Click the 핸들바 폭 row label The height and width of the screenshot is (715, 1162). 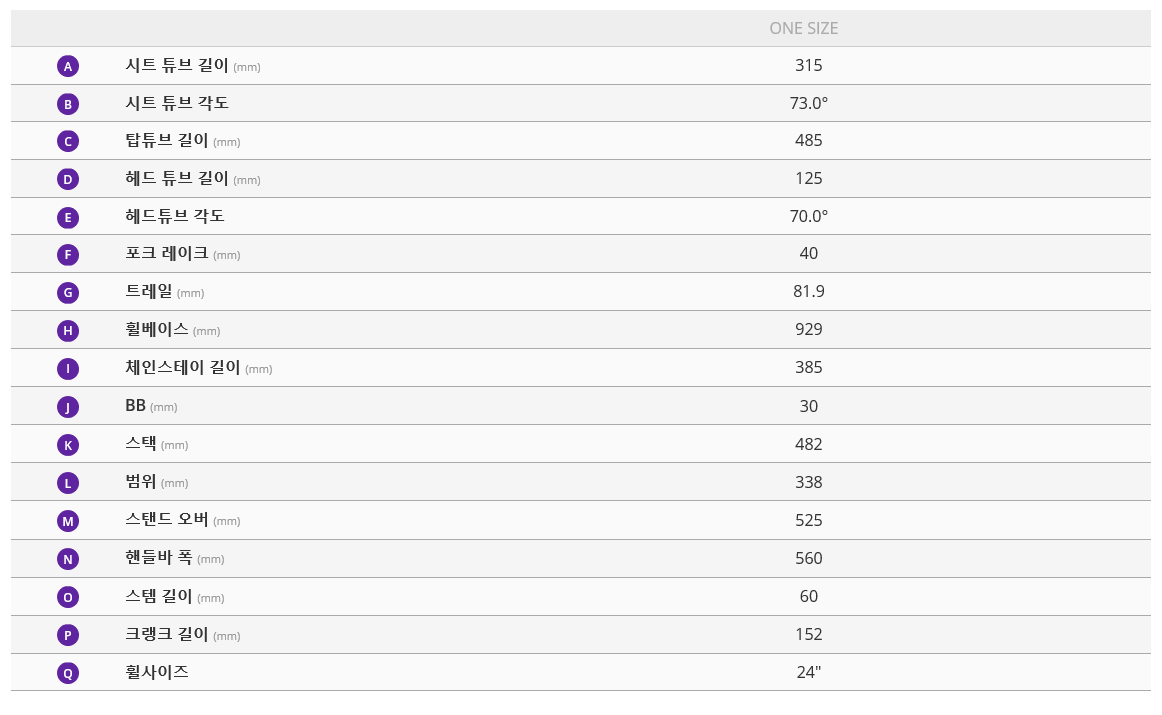tap(159, 558)
